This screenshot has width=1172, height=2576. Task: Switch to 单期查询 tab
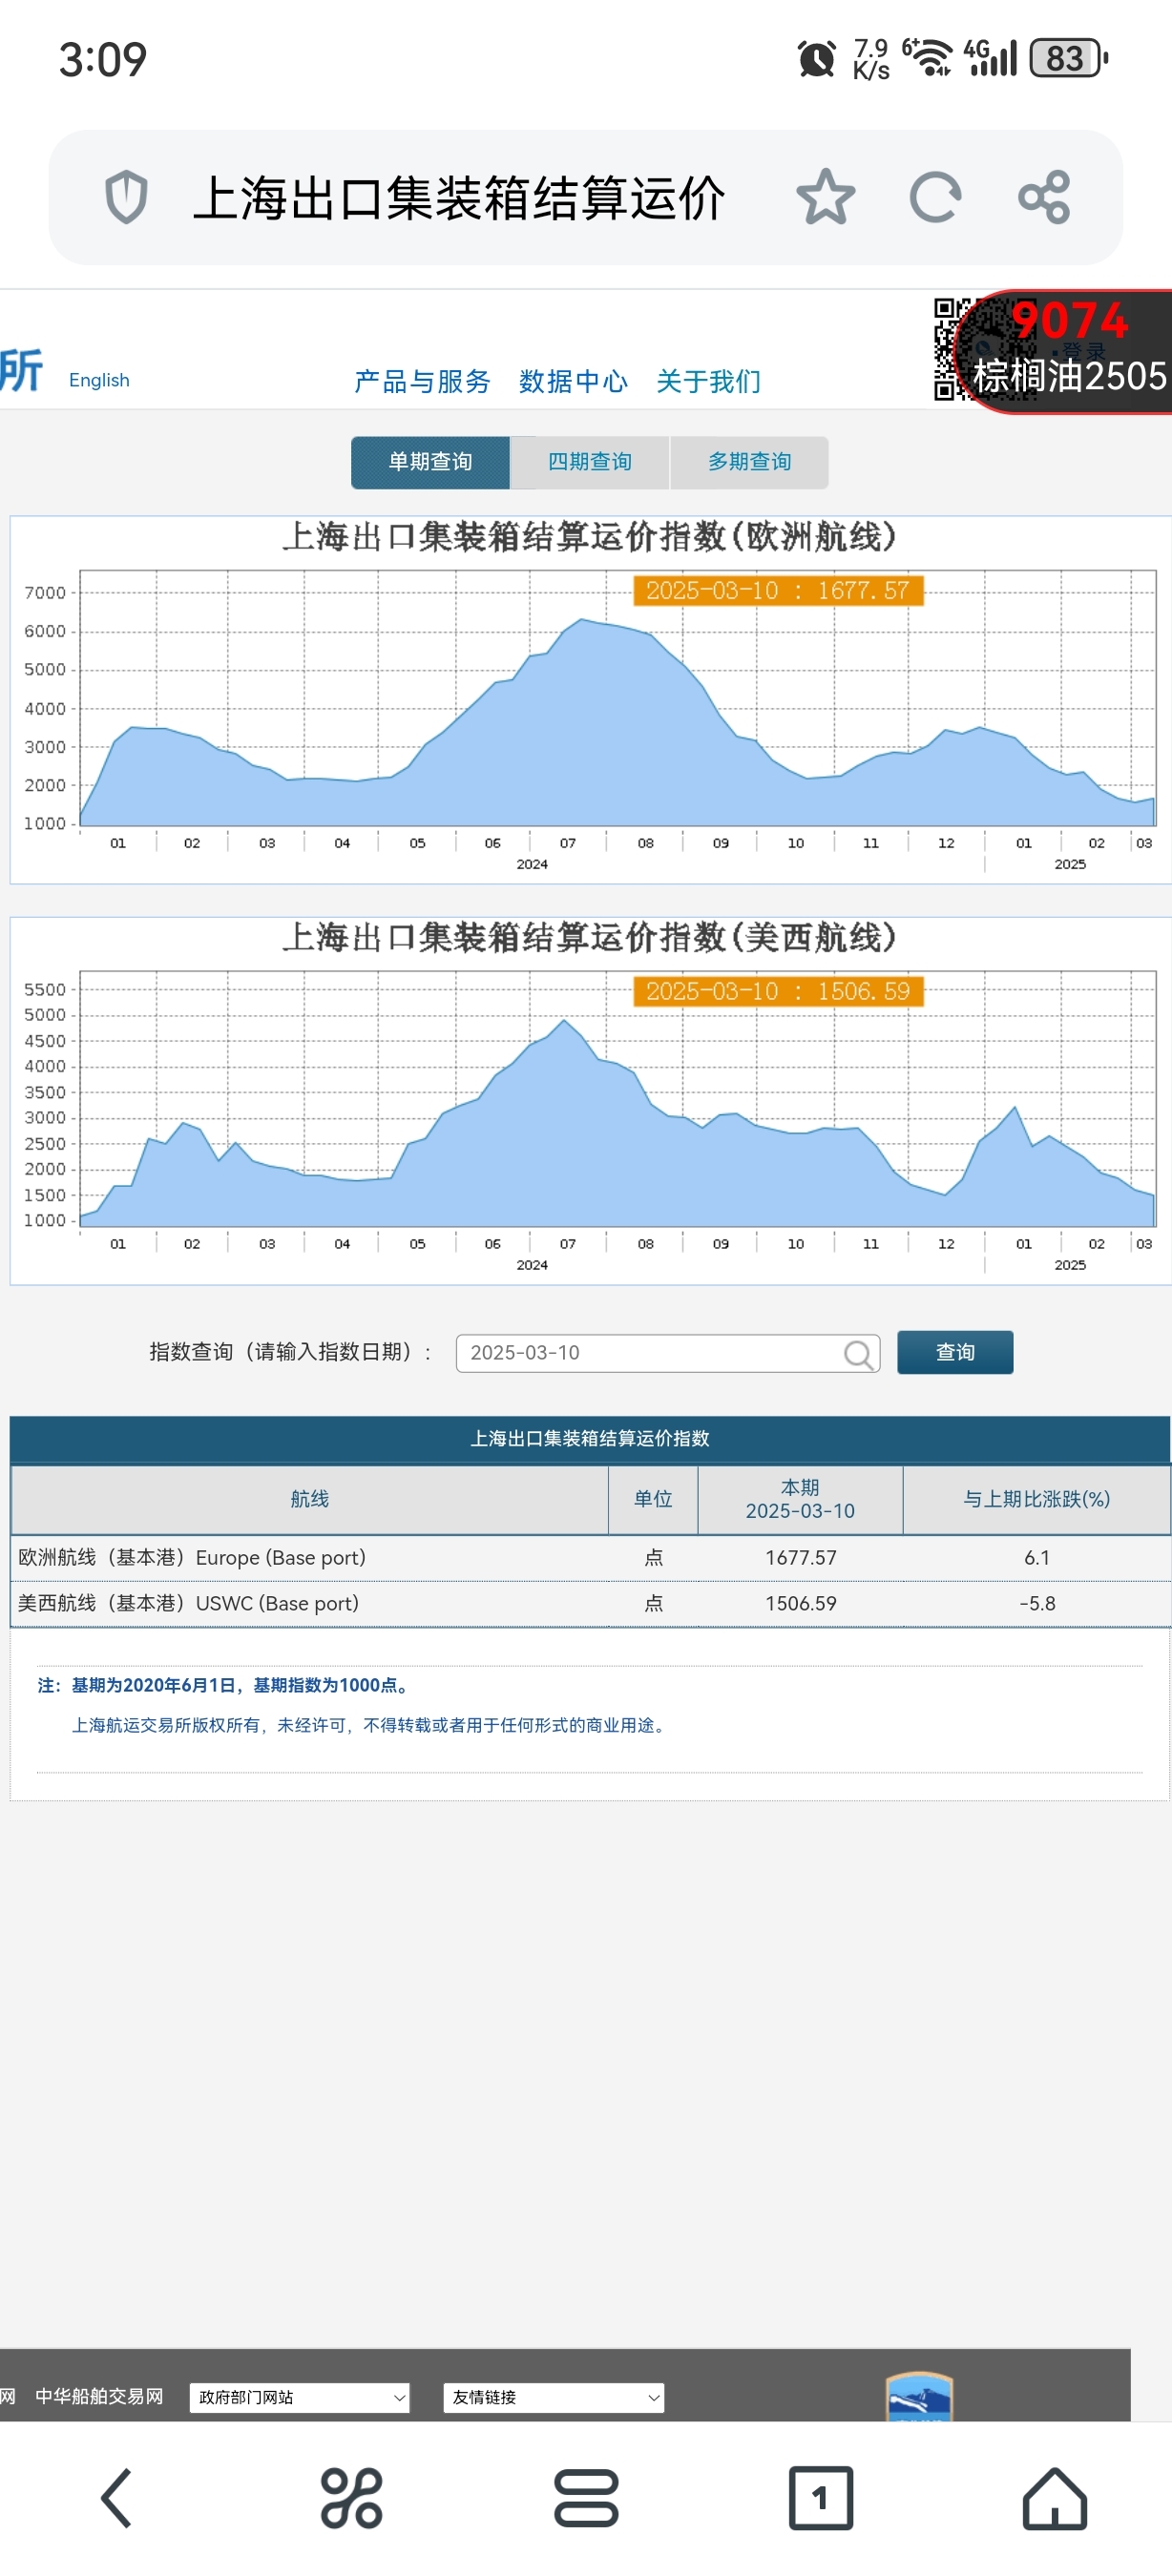430,462
